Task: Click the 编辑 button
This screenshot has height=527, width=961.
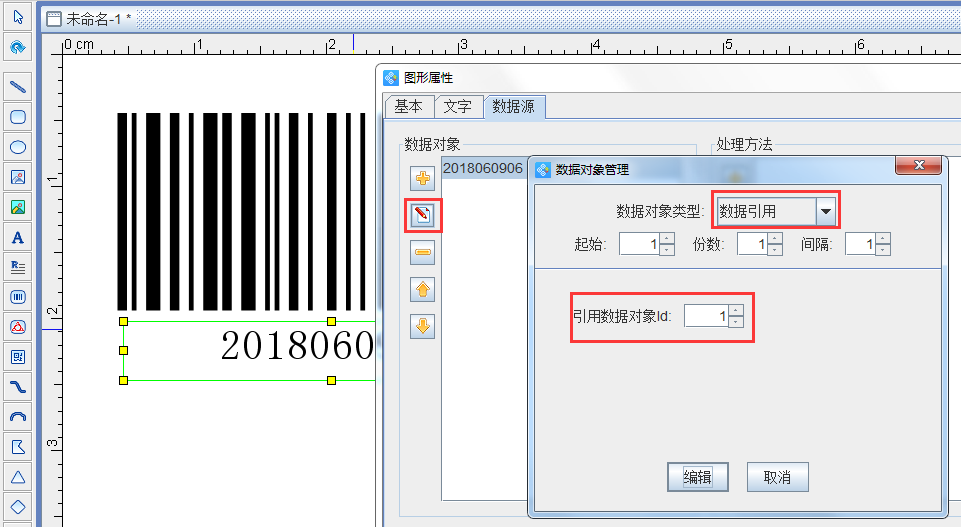Action: tap(697, 477)
